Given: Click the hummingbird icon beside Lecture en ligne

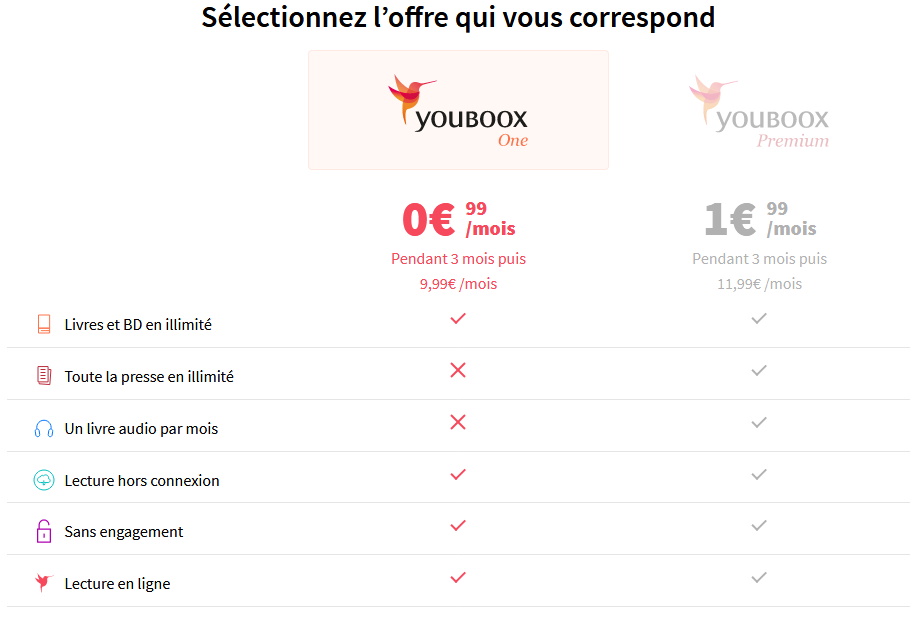Looking at the screenshot, I should (x=43, y=582).
